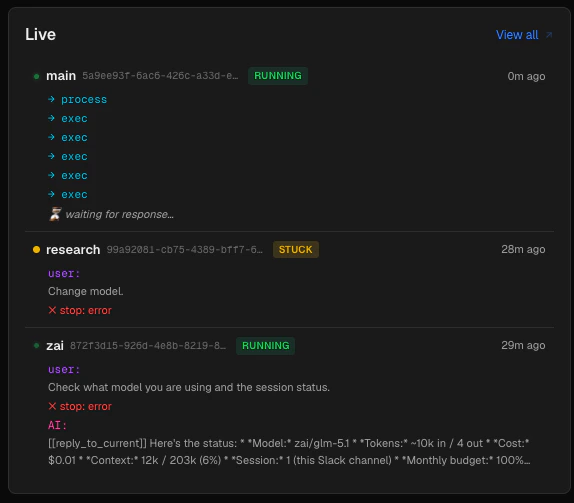Image resolution: width=574 pixels, height=503 pixels.
Task: Click the user: label in zai session
Action: click(x=64, y=370)
